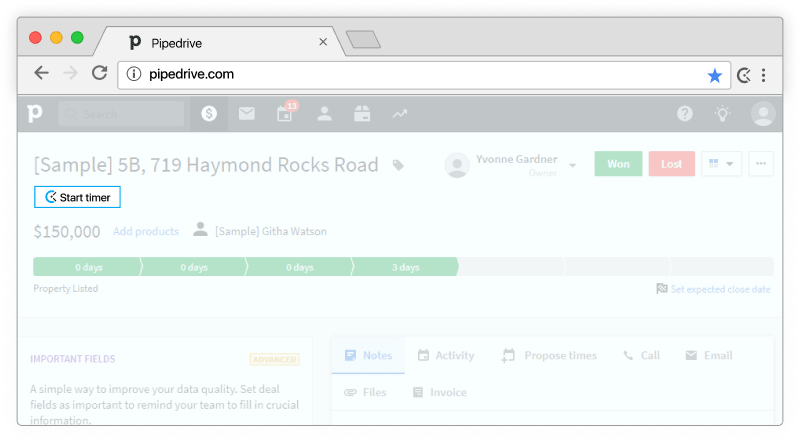Focus the Pipedrive Search field
The height and width of the screenshot is (443, 800).
[121, 114]
